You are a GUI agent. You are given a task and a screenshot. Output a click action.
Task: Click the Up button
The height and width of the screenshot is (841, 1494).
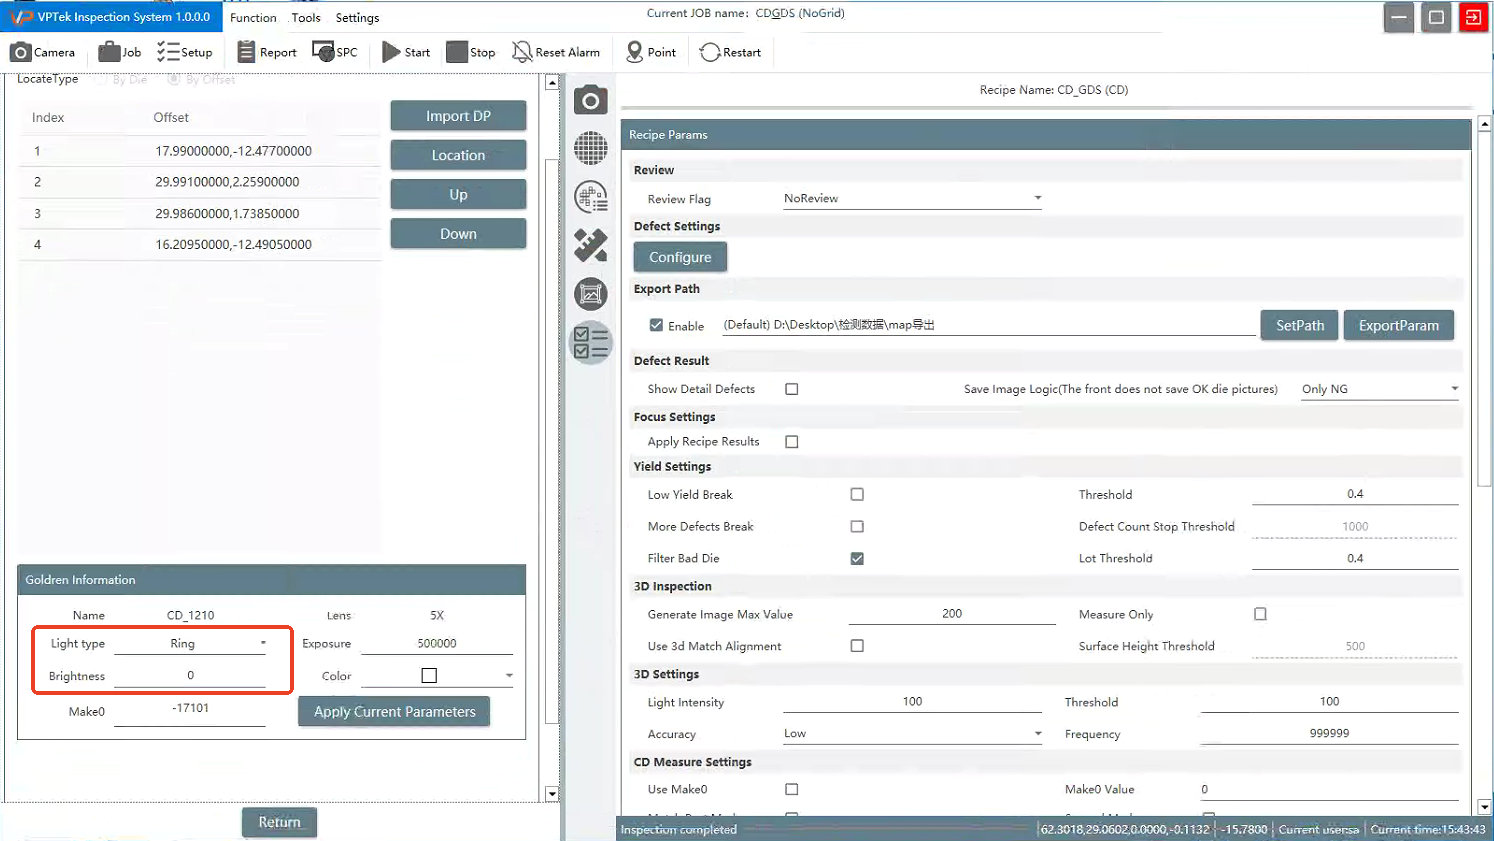click(x=458, y=194)
